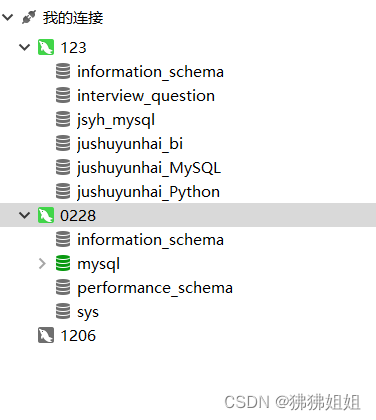Click the plug icon beside 我的连接
Image resolution: width=376 pixels, height=420 pixels.
[x=29, y=17]
